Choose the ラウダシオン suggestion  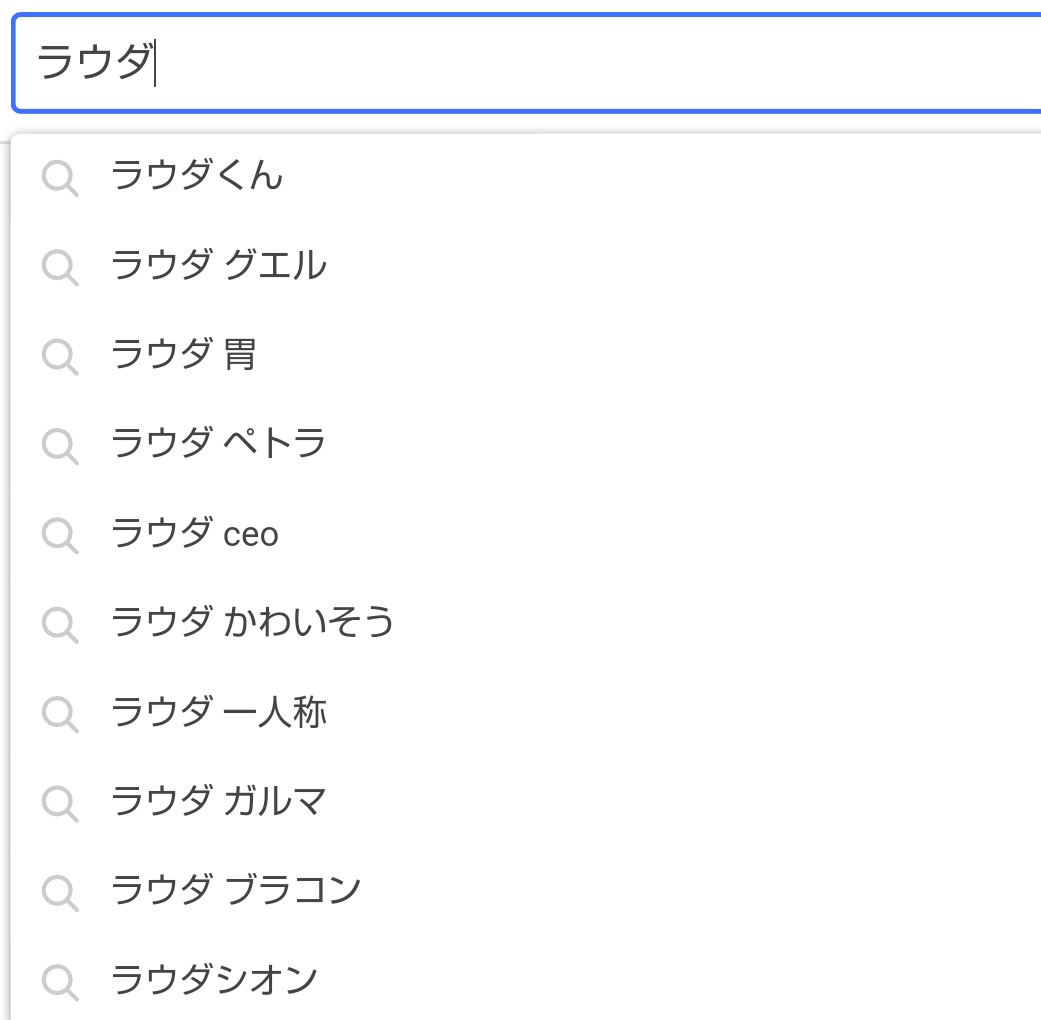pyautogui.click(x=526, y=979)
